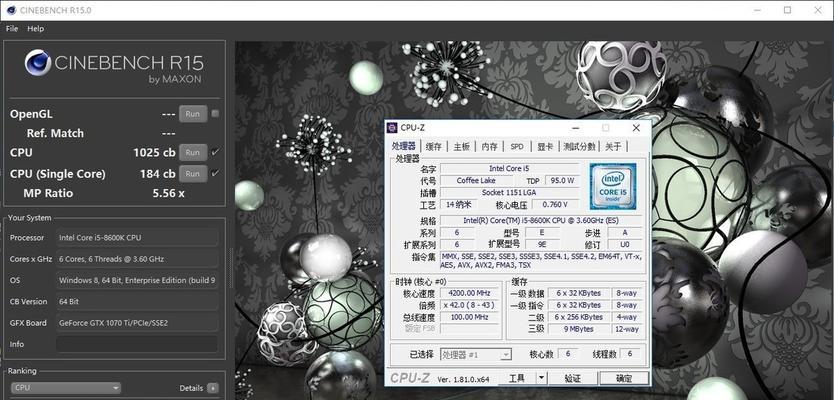This screenshot has height=400, width=834.
Task: Click the 二级 cache value 6 x 256 KBytes
Action: click(x=578, y=318)
